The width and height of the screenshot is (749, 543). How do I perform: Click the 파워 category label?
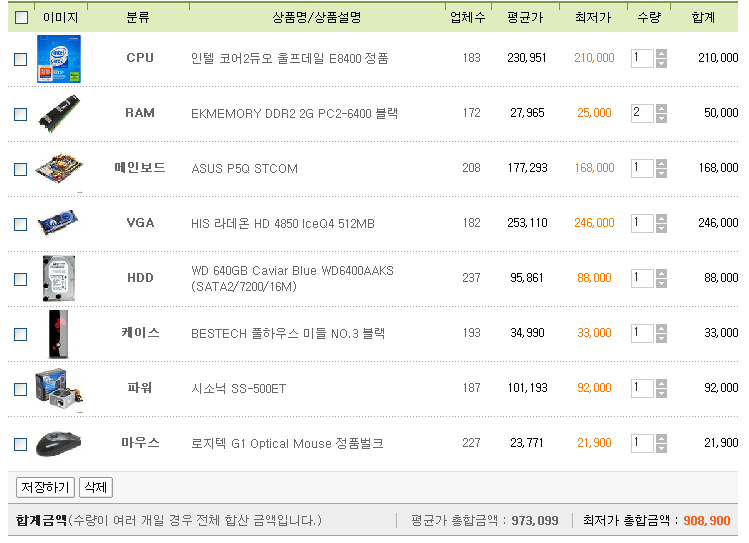tap(139, 388)
